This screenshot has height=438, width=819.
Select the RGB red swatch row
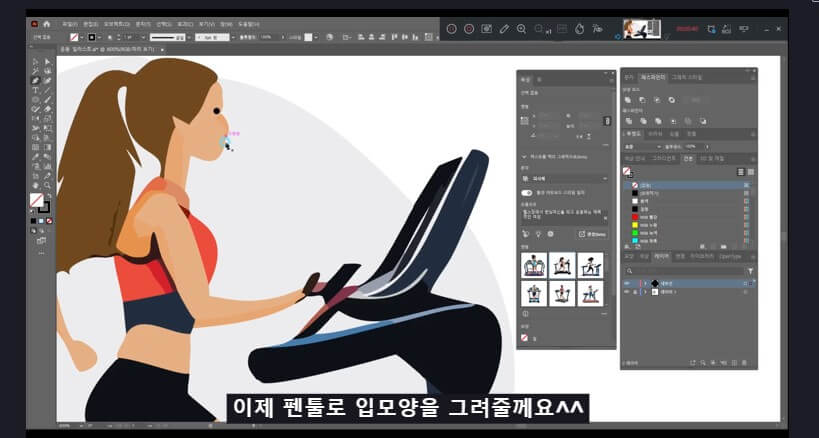click(688, 217)
